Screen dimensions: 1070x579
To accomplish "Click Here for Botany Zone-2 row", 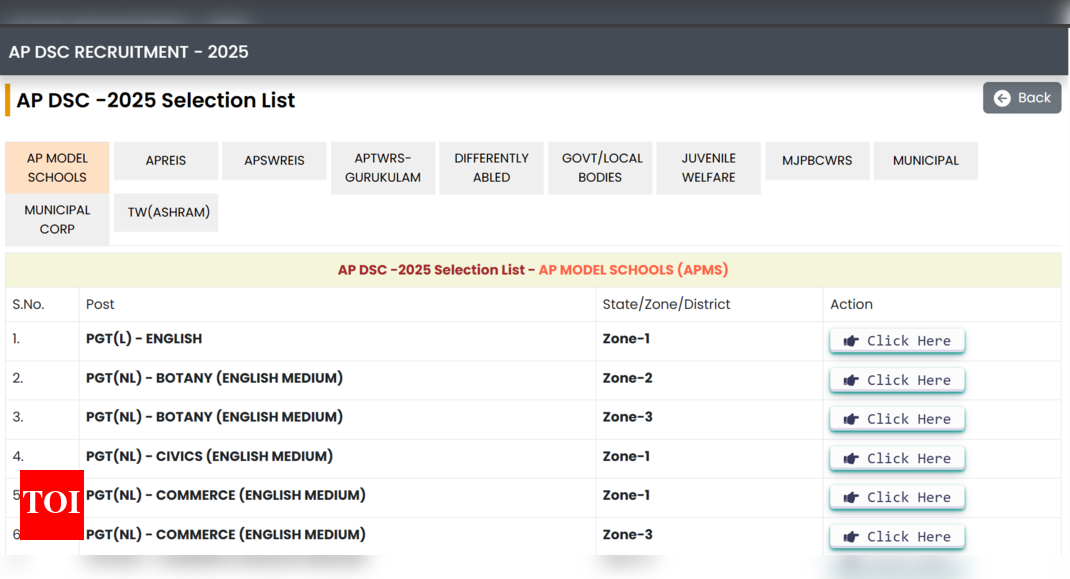I will point(897,380).
